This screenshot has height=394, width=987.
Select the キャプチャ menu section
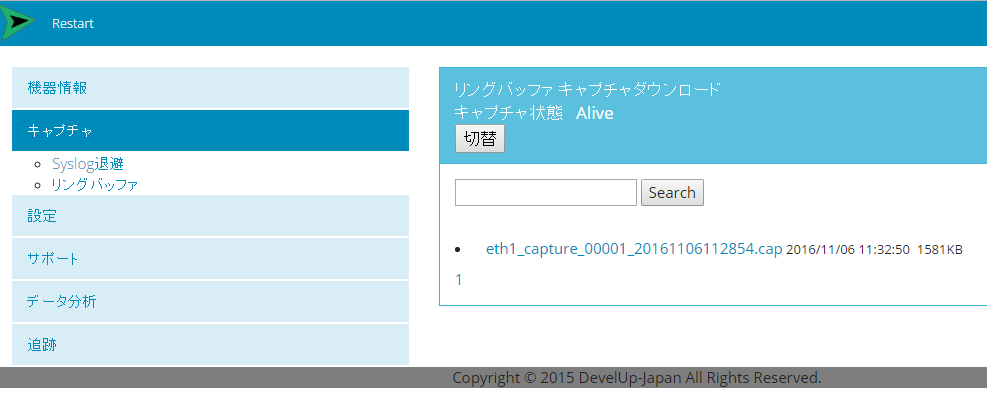pyautogui.click(x=210, y=130)
